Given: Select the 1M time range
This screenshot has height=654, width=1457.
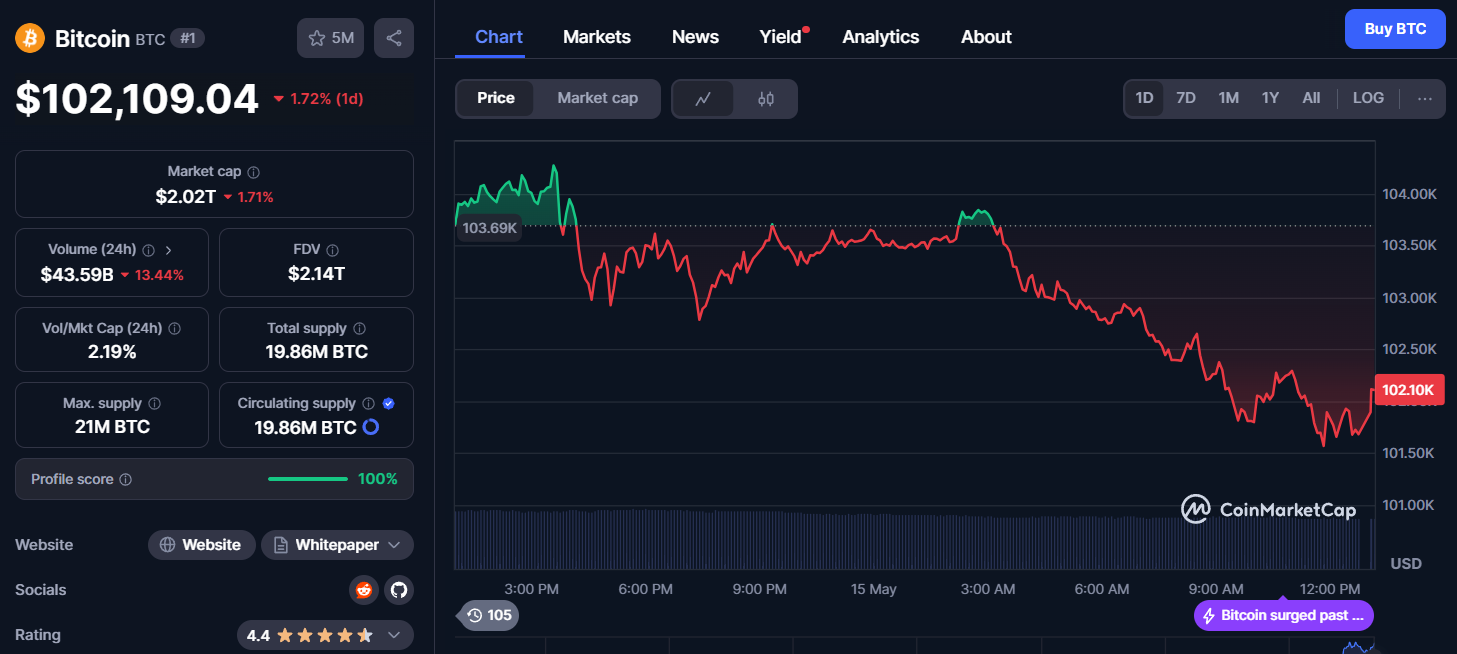Looking at the screenshot, I should coord(1229,98).
